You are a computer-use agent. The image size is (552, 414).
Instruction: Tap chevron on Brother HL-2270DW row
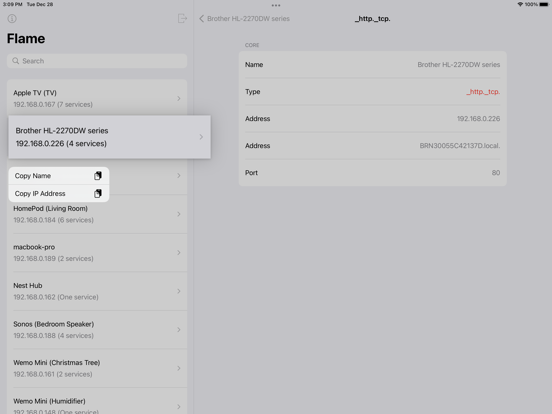pos(201,137)
